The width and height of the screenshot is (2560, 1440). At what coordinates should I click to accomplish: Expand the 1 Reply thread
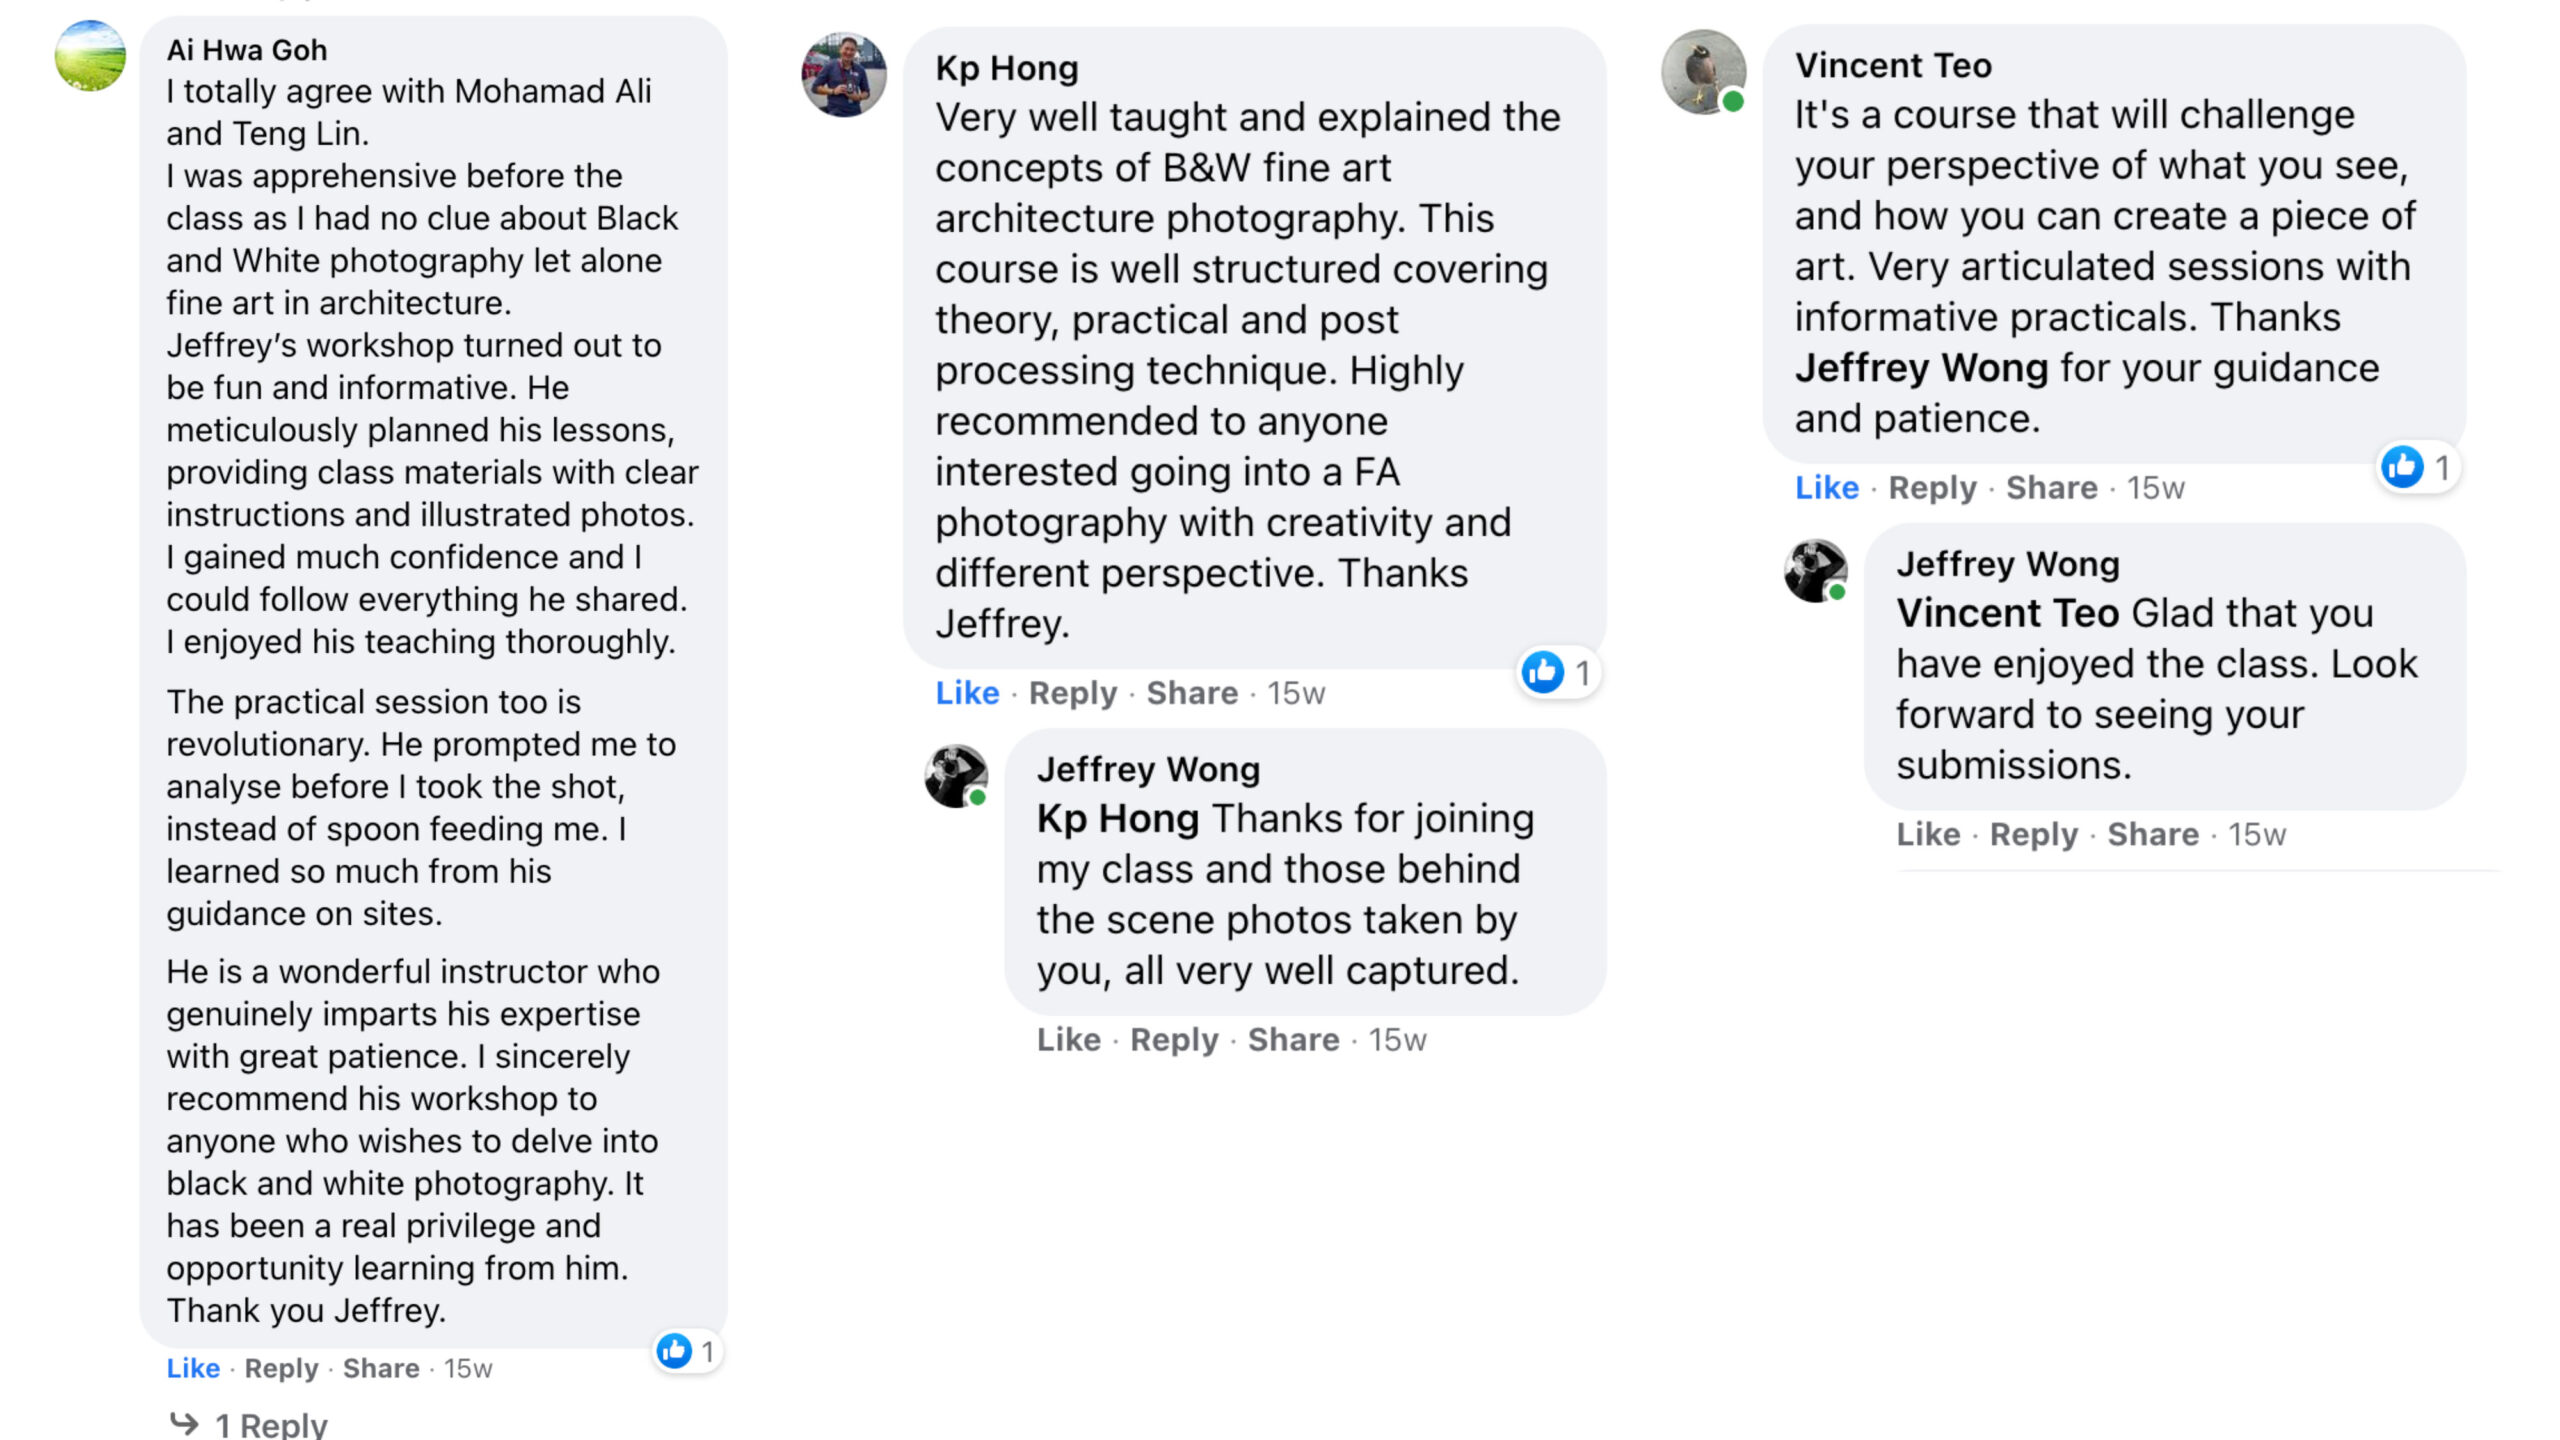(x=270, y=1424)
